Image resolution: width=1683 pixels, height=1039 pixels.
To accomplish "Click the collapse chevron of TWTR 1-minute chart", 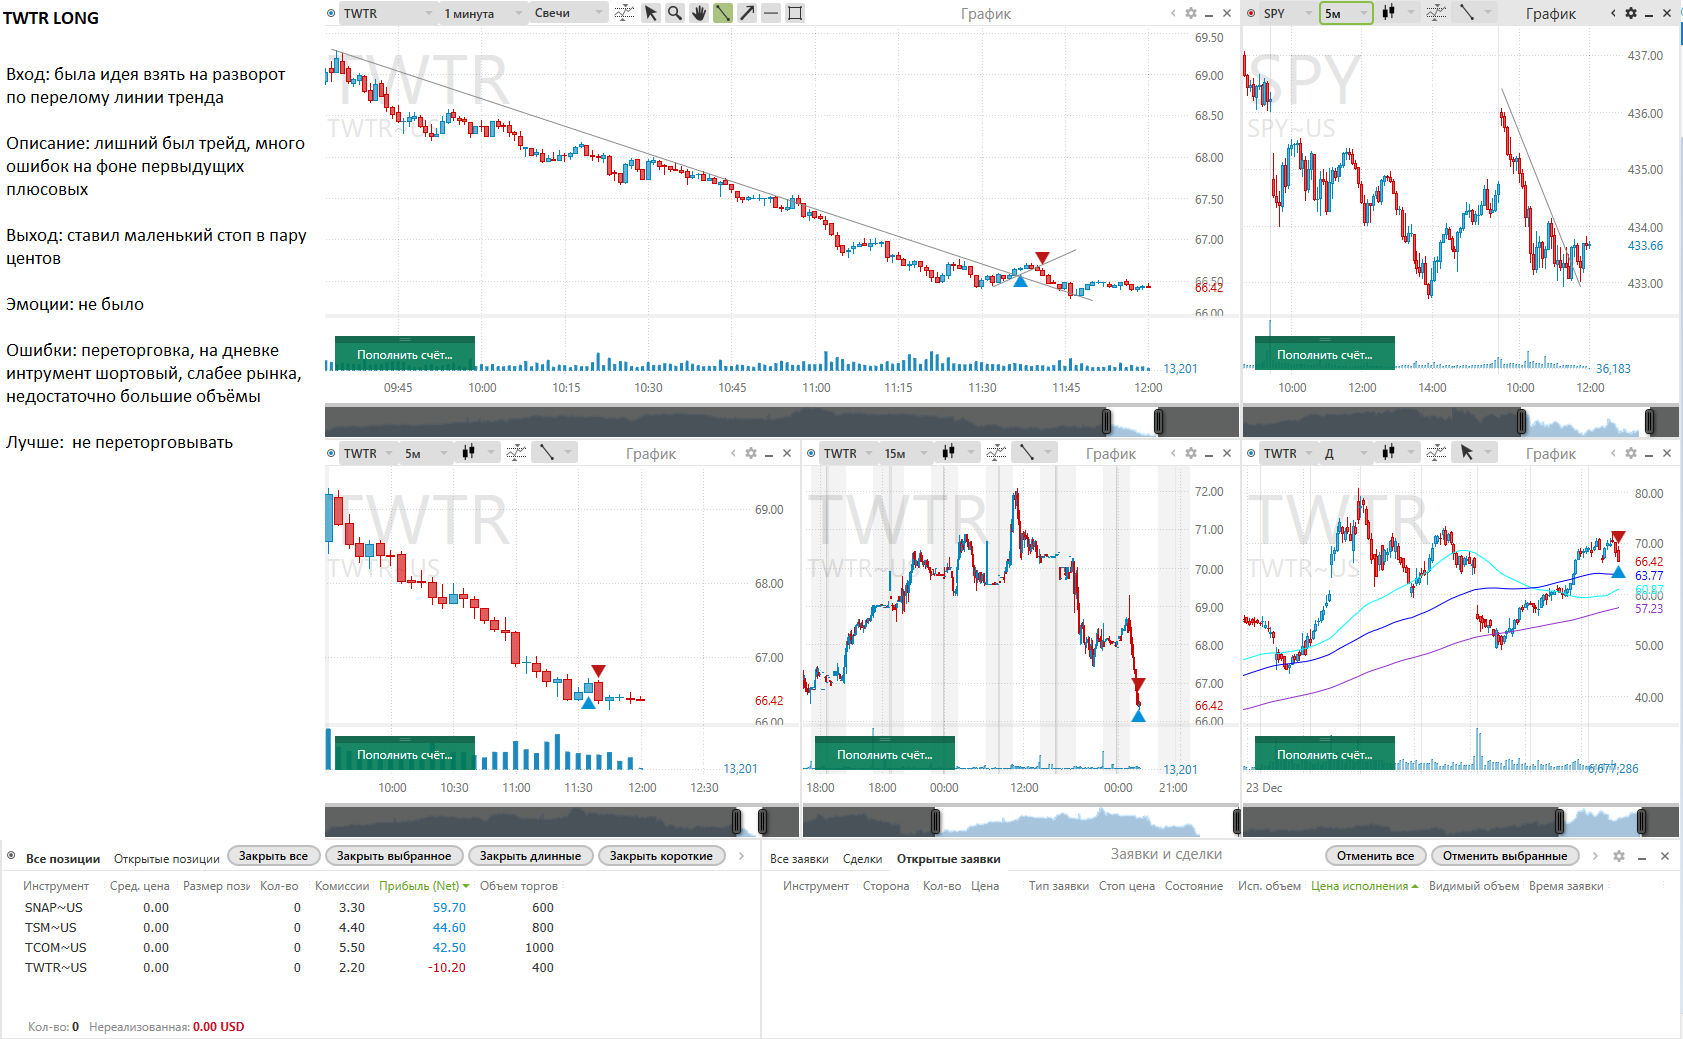I will tap(1173, 13).
